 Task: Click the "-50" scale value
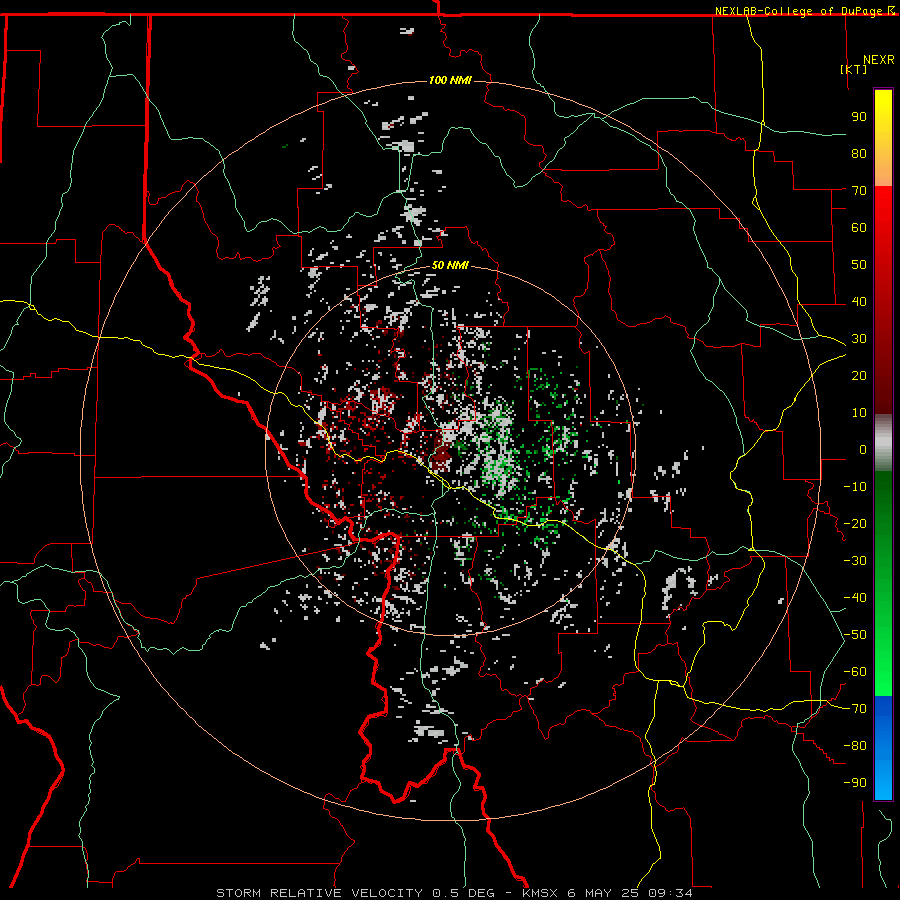point(855,635)
